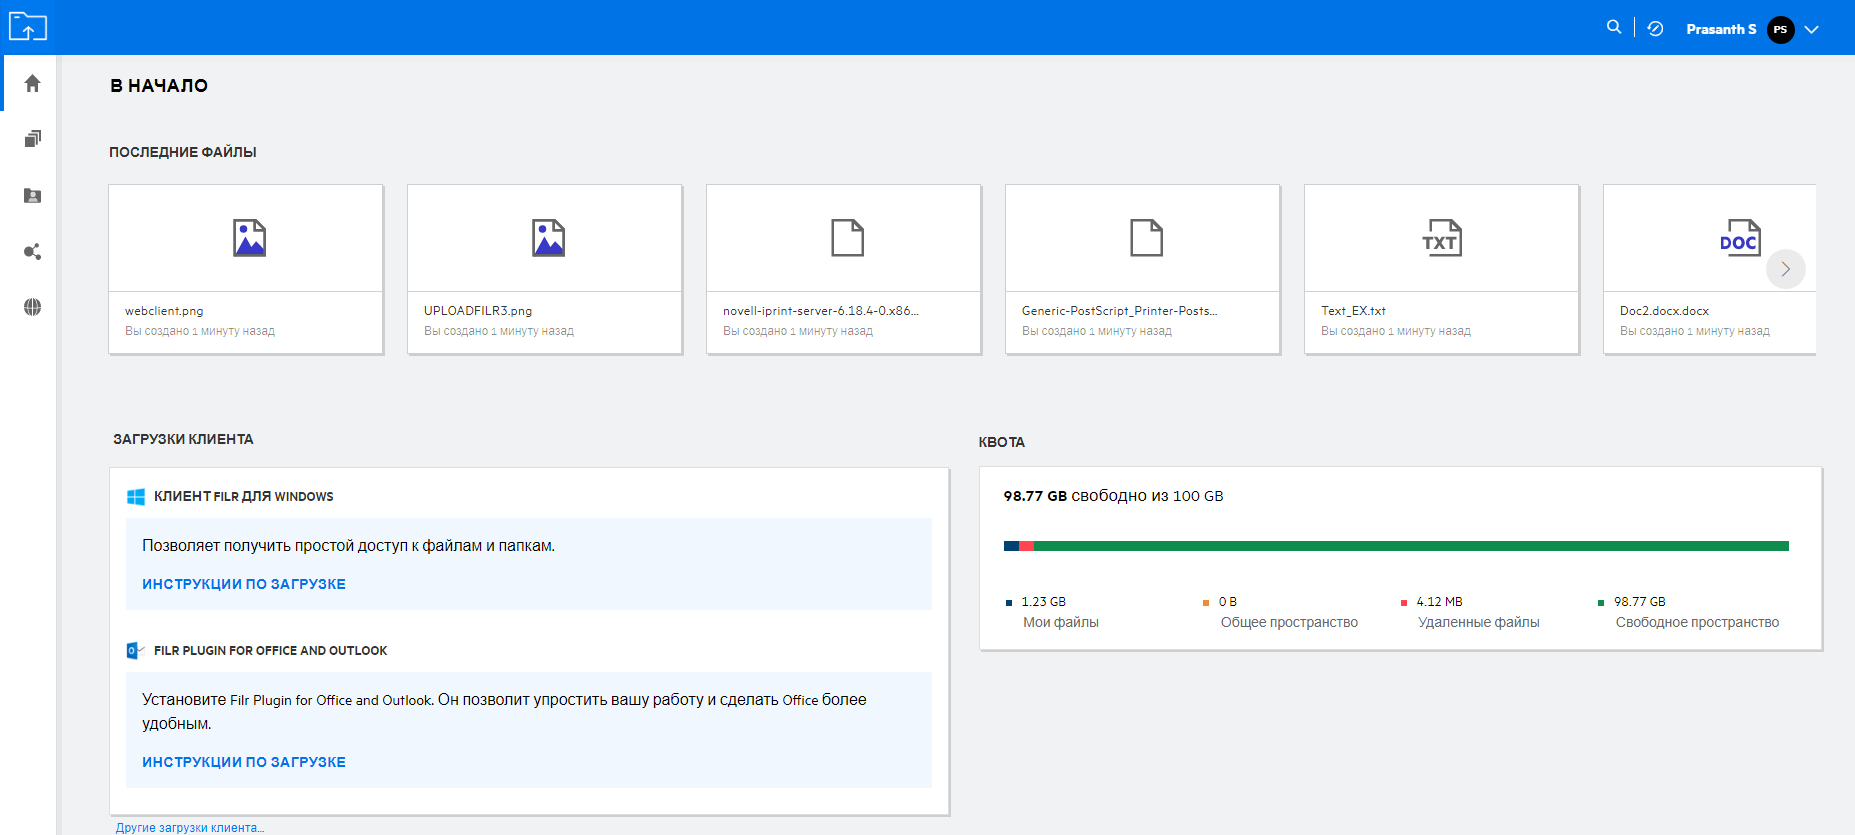Open My Files sidebar icon
Image resolution: width=1855 pixels, height=835 pixels.
click(x=32, y=139)
